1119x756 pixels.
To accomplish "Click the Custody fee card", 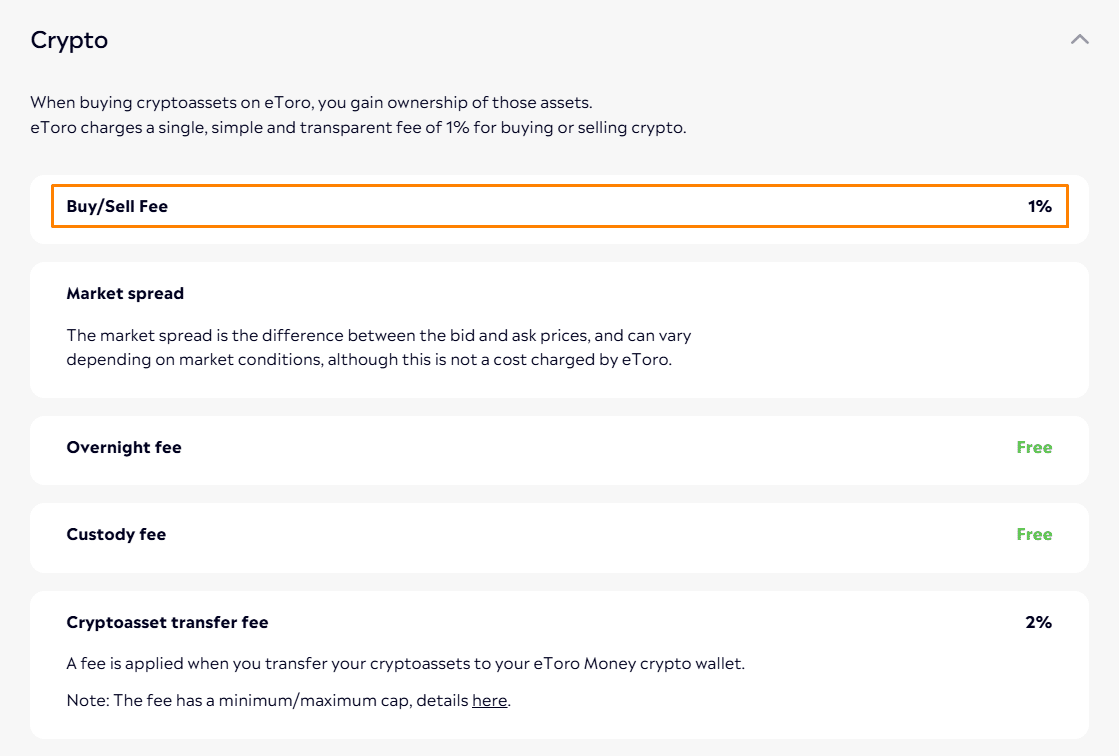I will click(x=560, y=538).
